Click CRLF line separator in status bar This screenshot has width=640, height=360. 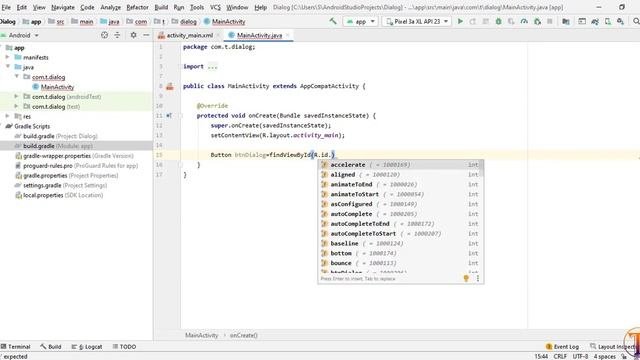tap(560, 356)
